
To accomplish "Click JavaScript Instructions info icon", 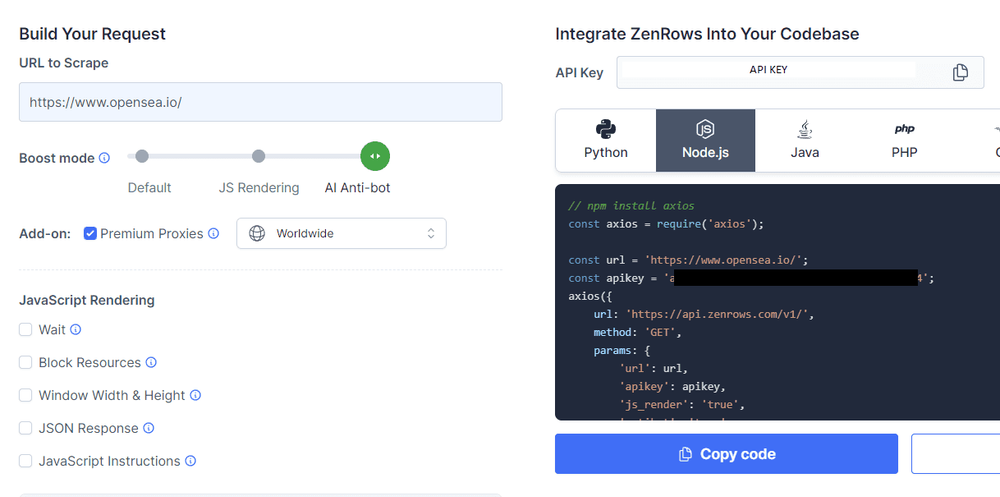I will click(x=190, y=461).
